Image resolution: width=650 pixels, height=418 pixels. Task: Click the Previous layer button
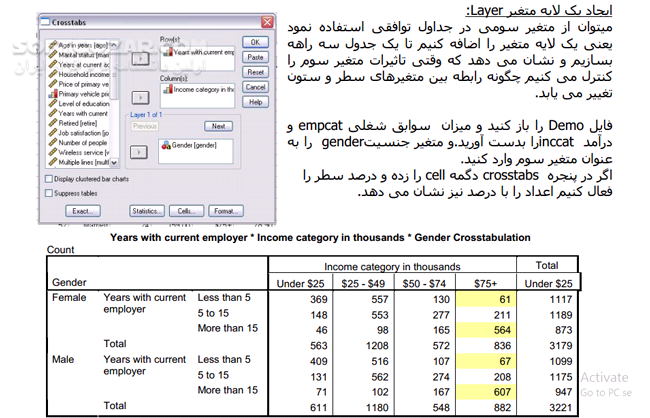pos(145,126)
